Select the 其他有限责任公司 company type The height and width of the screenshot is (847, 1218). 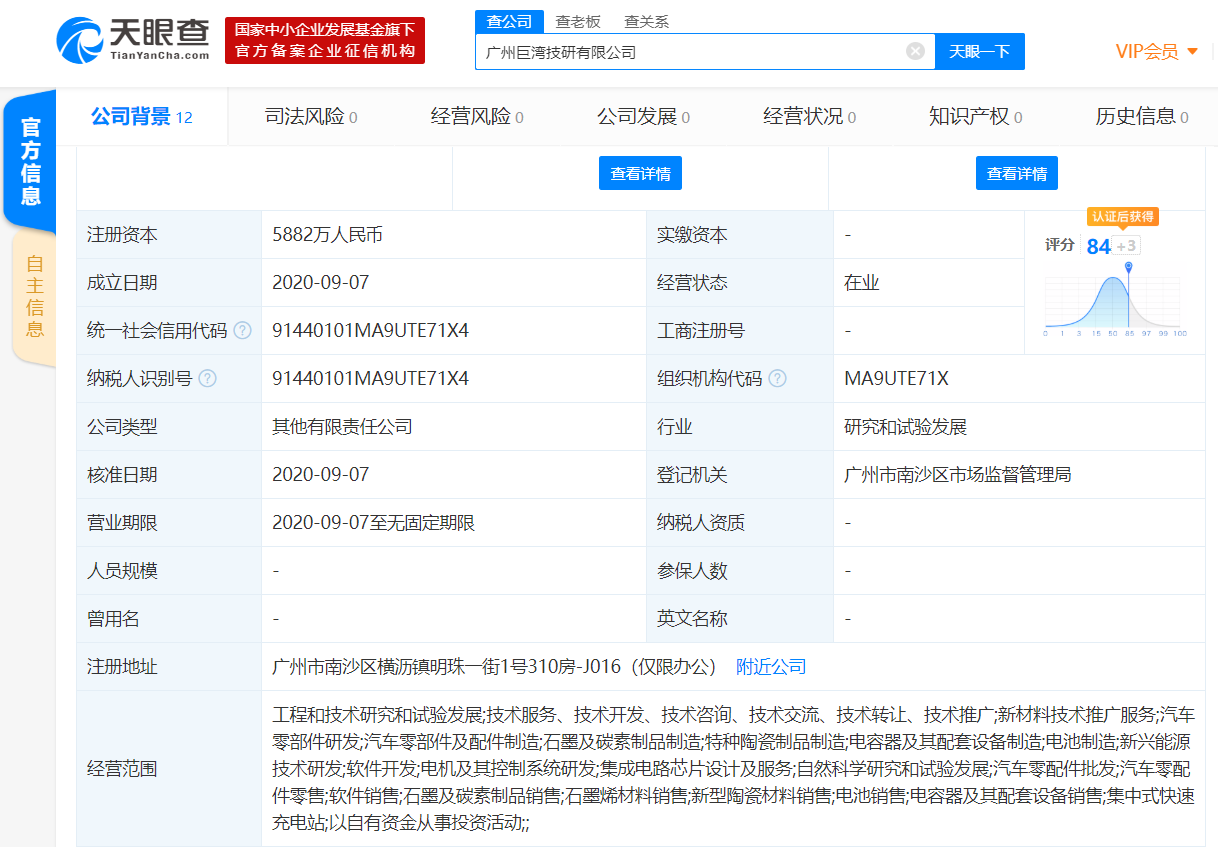point(342,427)
